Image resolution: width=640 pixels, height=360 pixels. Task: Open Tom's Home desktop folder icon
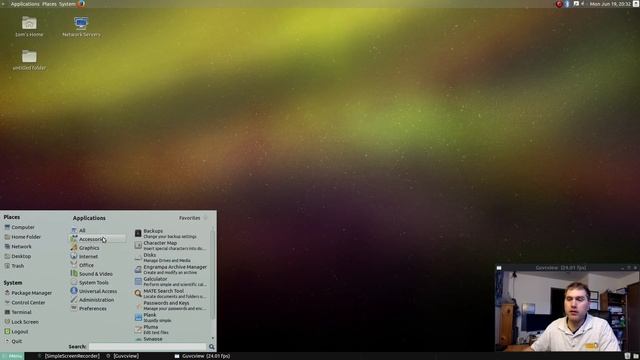(x=29, y=27)
